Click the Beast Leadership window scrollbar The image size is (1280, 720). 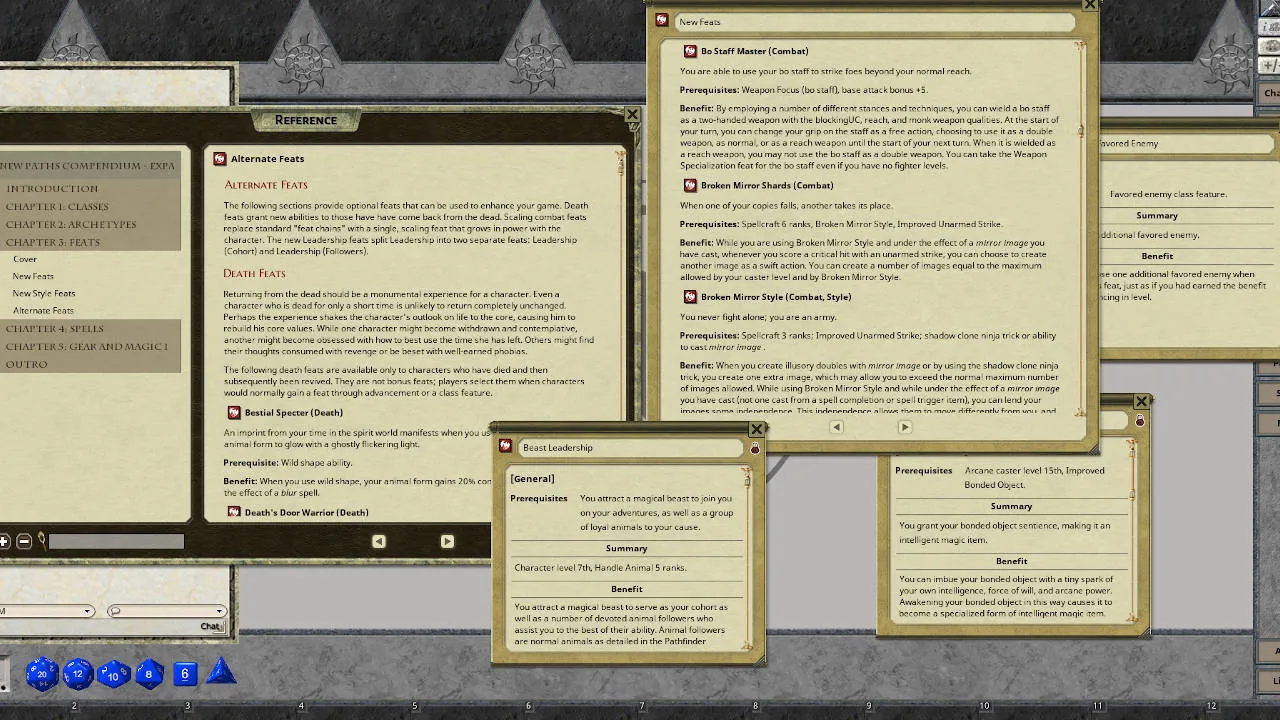pyautogui.click(x=746, y=560)
